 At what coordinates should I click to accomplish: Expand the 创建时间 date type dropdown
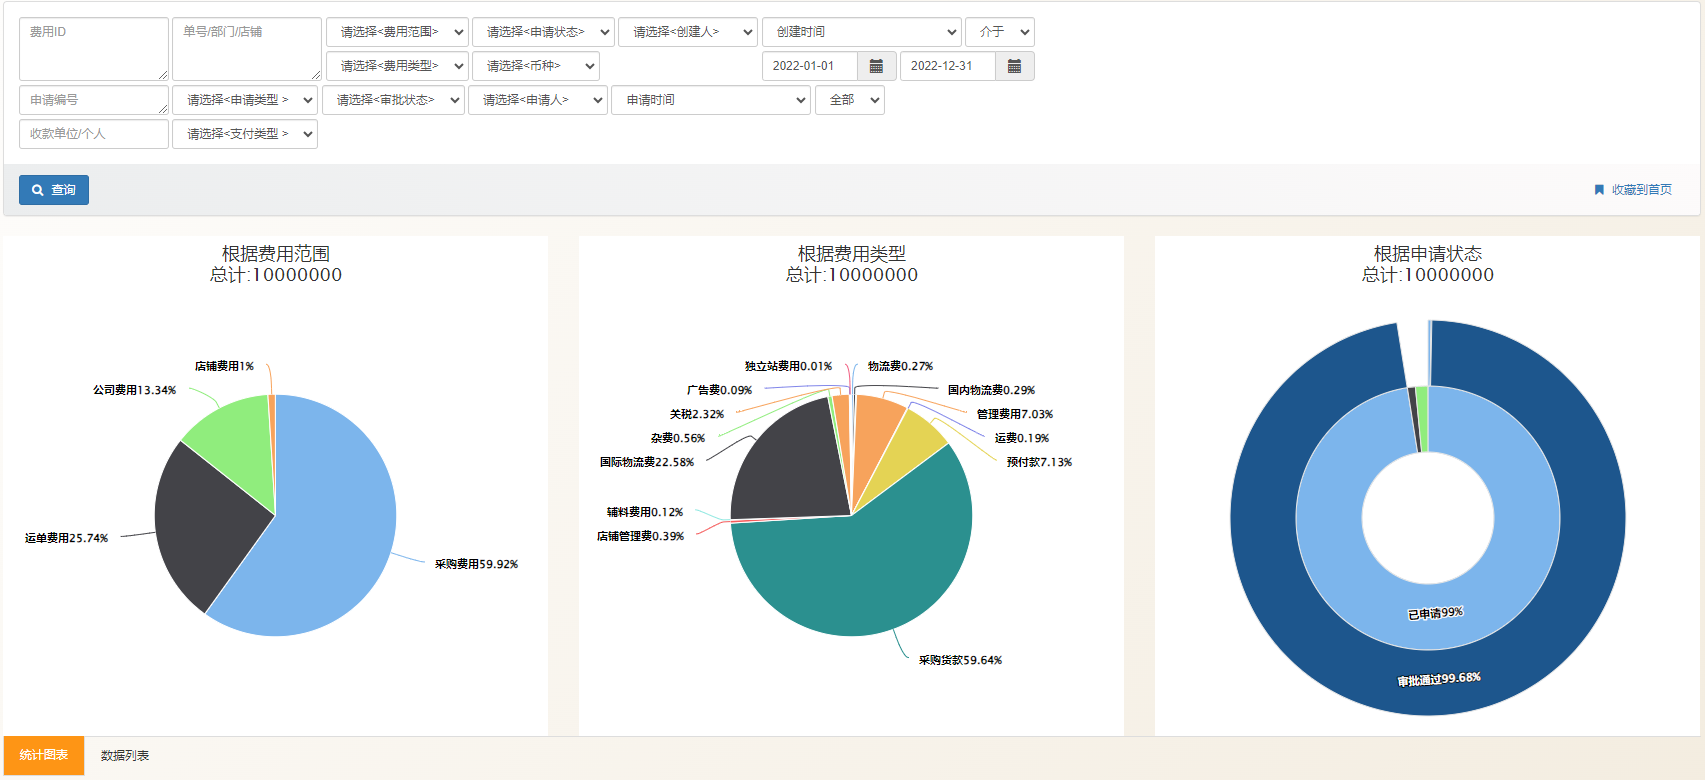(x=862, y=32)
